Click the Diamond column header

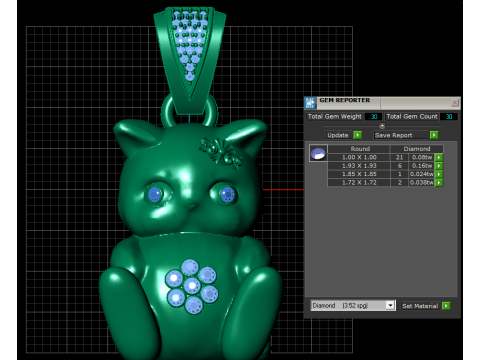click(x=417, y=149)
